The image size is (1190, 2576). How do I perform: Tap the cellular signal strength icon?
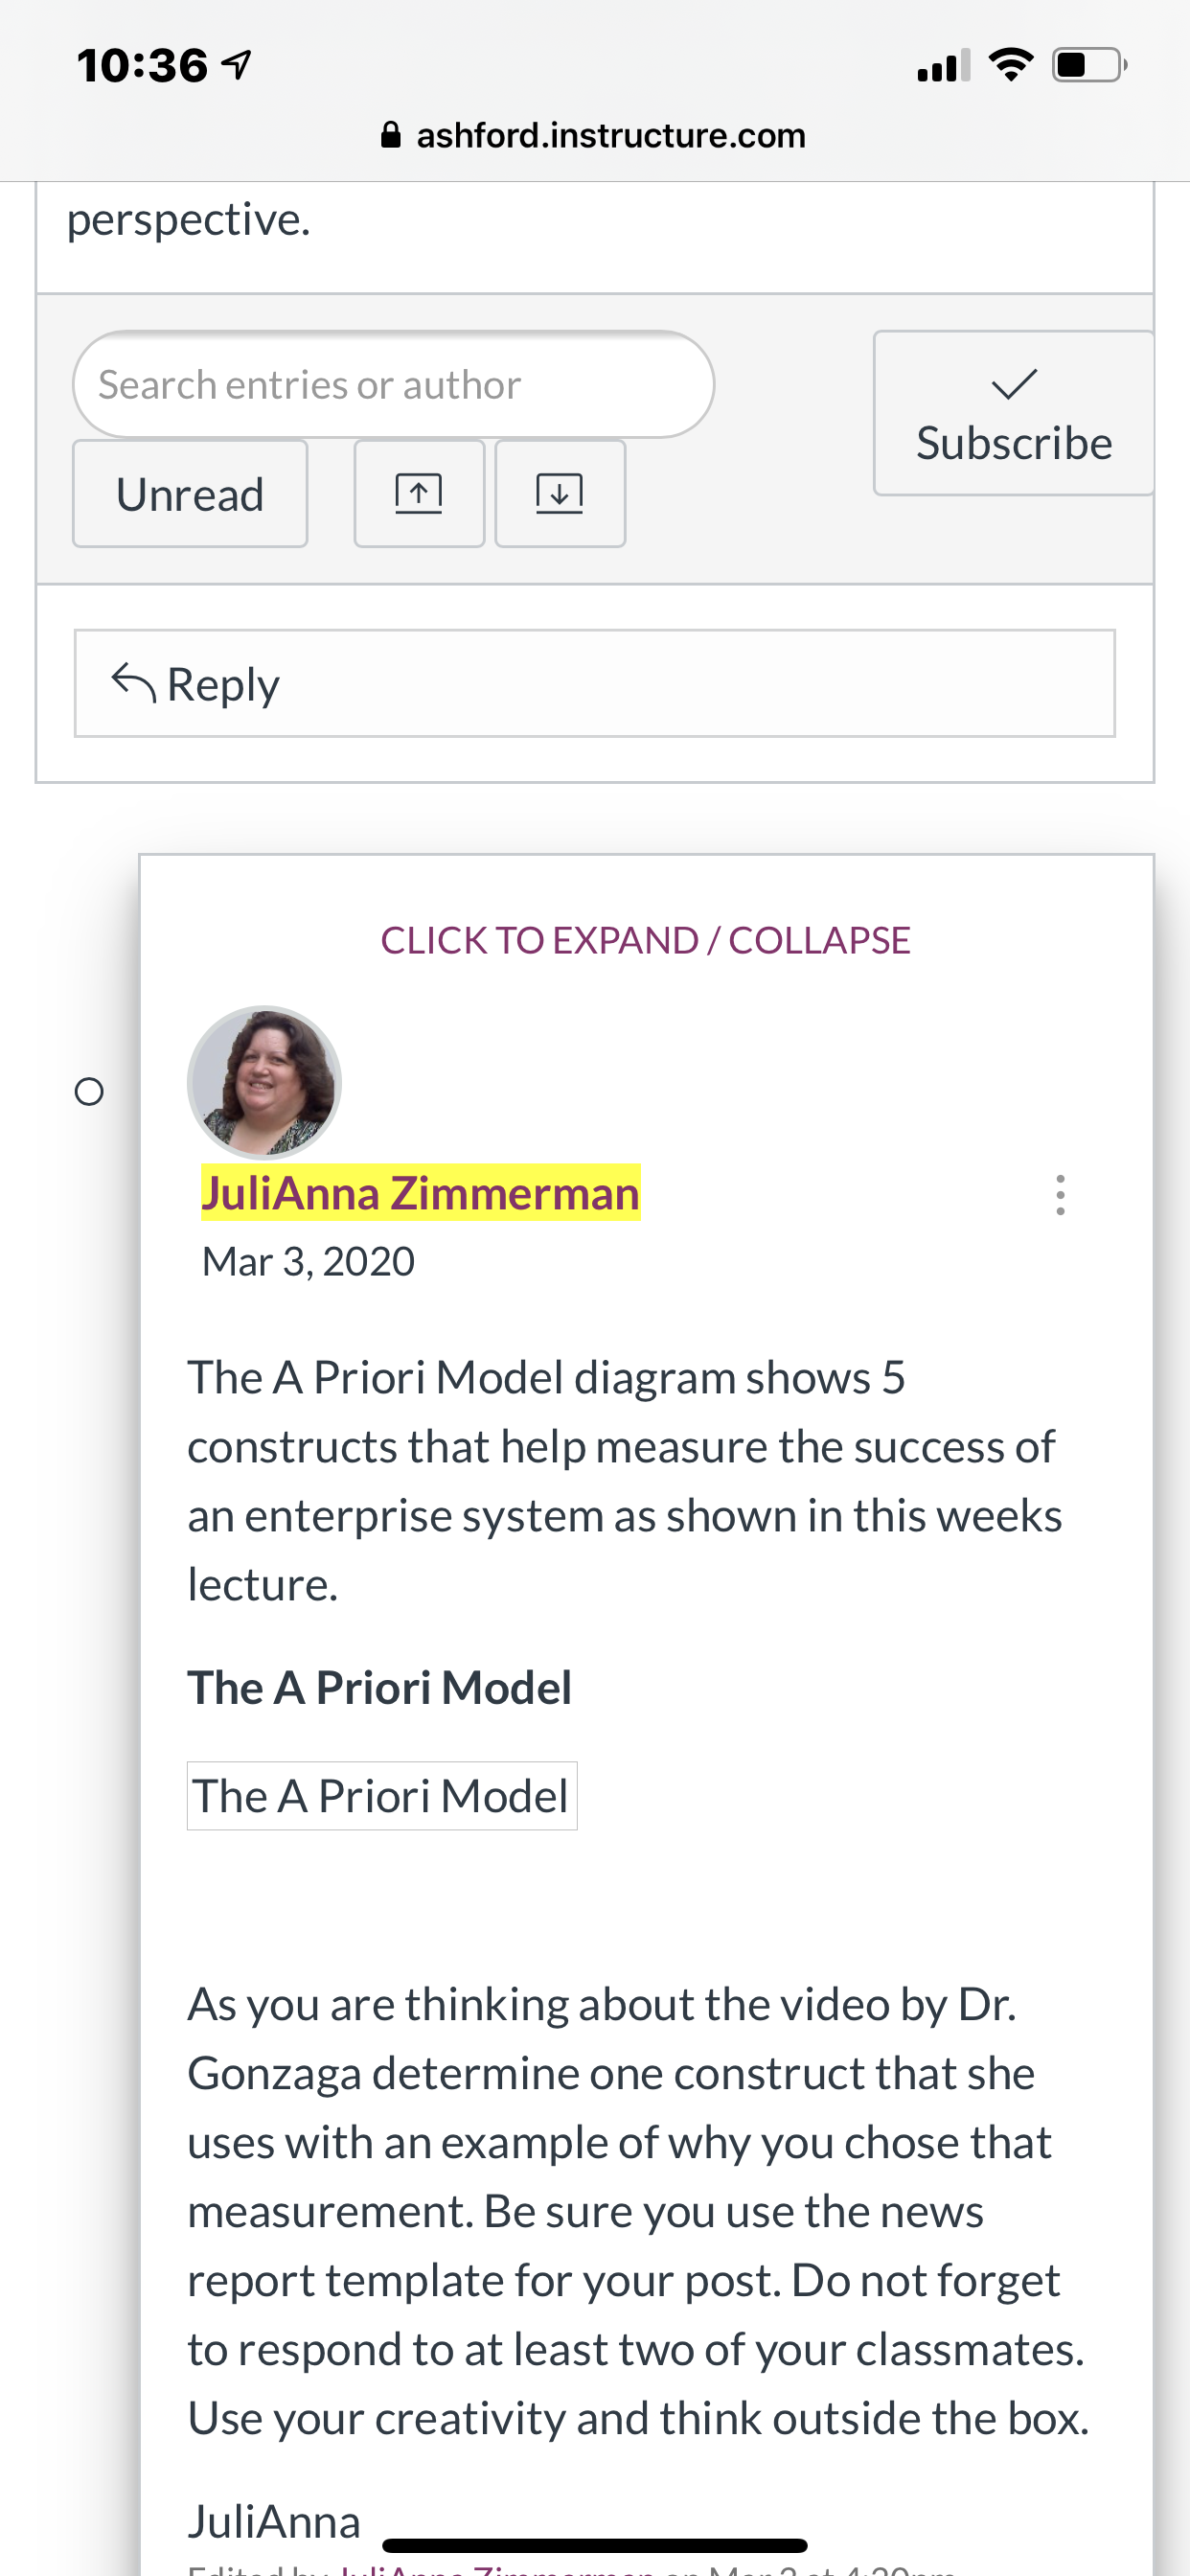[944, 65]
